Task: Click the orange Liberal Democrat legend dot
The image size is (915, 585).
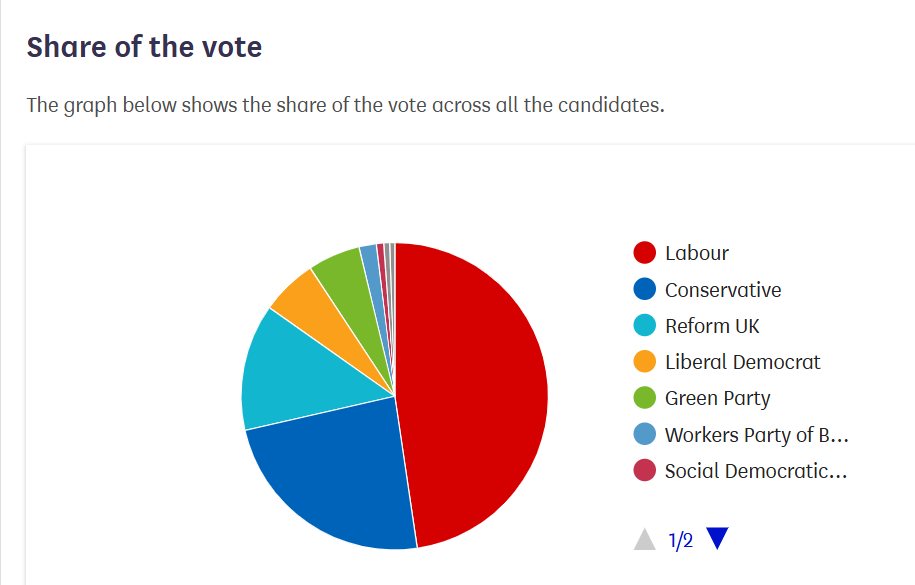Action: (x=645, y=362)
